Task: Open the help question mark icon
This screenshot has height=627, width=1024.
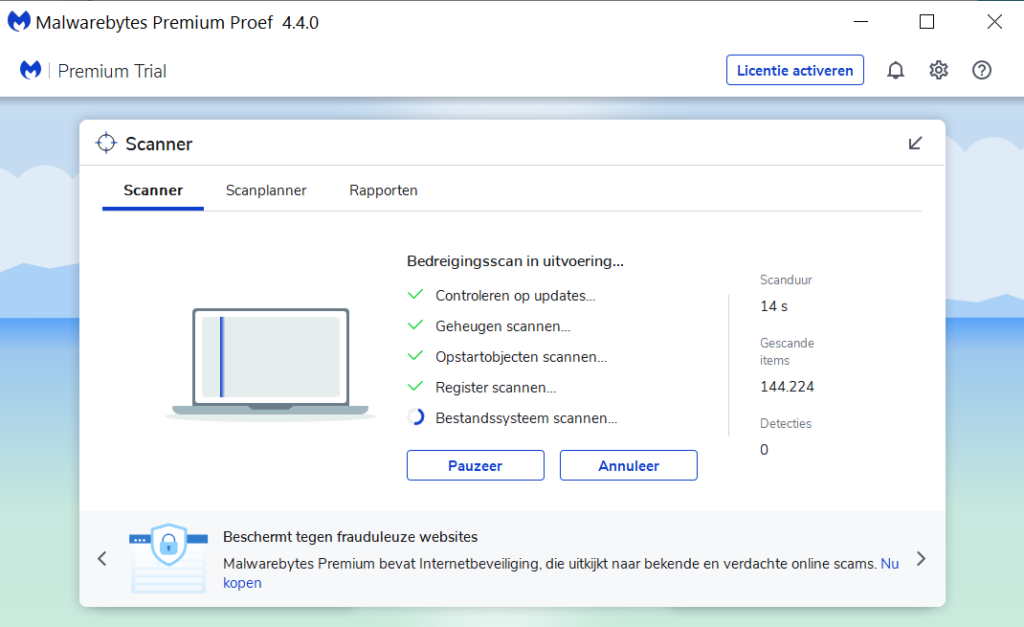Action: (982, 70)
